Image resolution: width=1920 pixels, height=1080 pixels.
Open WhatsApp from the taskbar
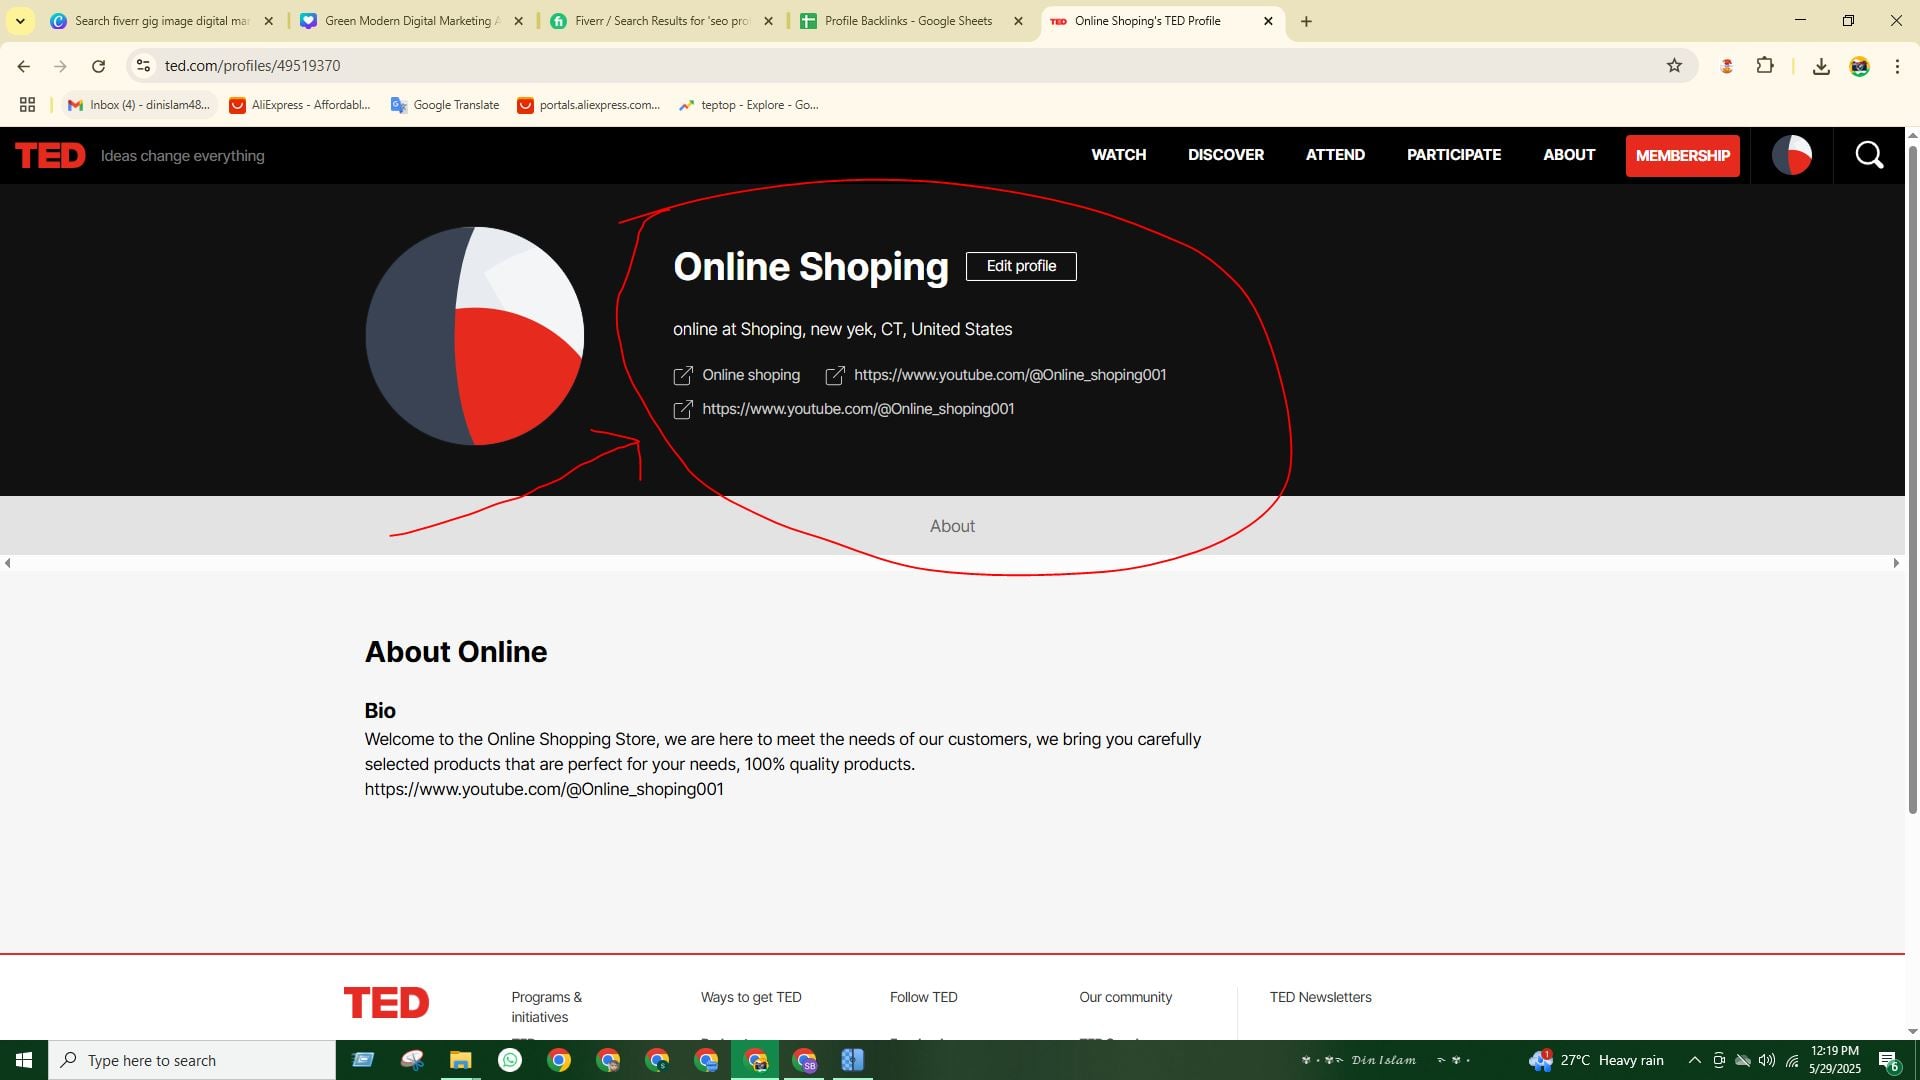tap(510, 1060)
